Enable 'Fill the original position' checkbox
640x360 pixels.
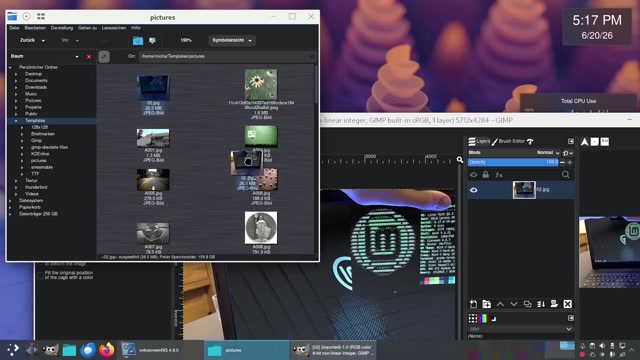click(40, 275)
